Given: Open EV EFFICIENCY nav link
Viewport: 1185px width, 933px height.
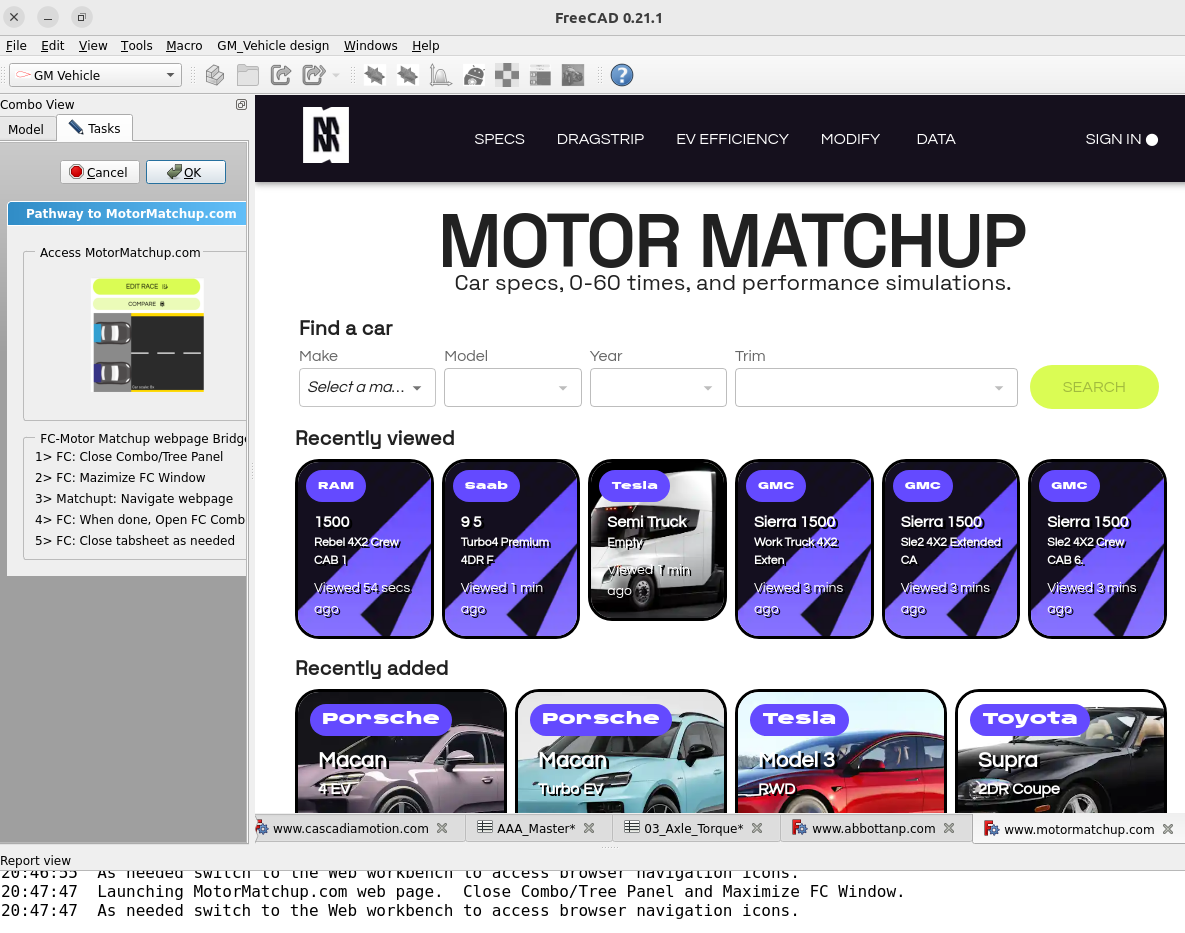Looking at the screenshot, I should pos(732,139).
